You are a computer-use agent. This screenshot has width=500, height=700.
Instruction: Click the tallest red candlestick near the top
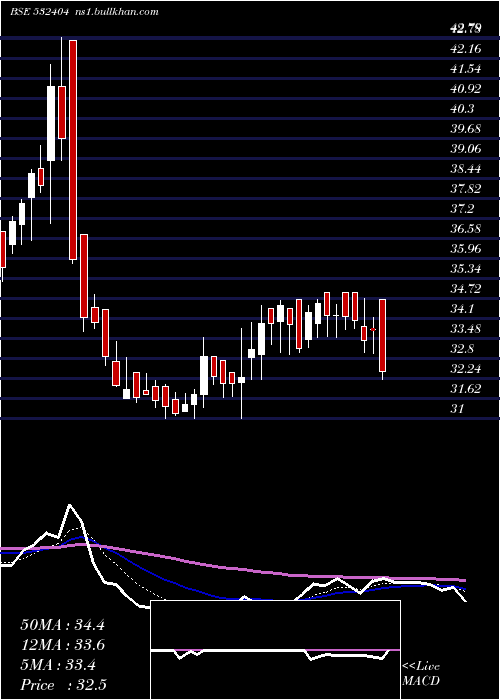73,150
